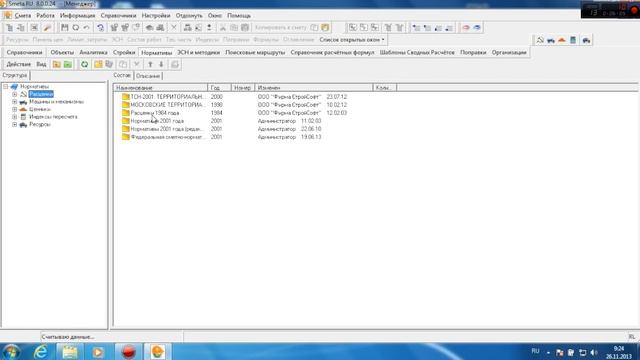Image resolution: width=640 pixels, height=360 pixels.
Task: Click the green circular refresh icon
Action: (84, 64)
